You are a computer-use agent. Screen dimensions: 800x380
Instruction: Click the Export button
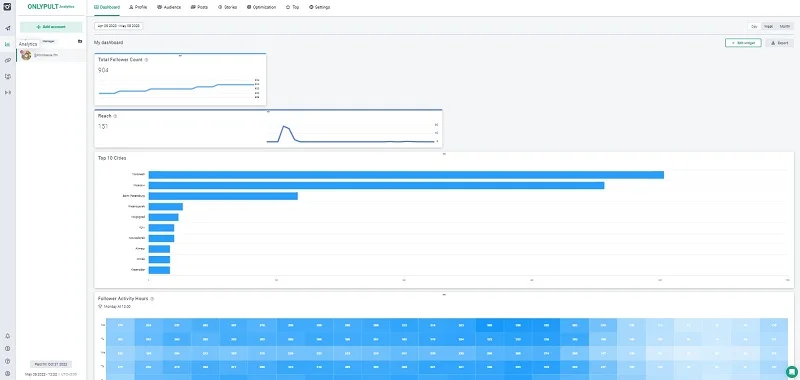tap(780, 43)
